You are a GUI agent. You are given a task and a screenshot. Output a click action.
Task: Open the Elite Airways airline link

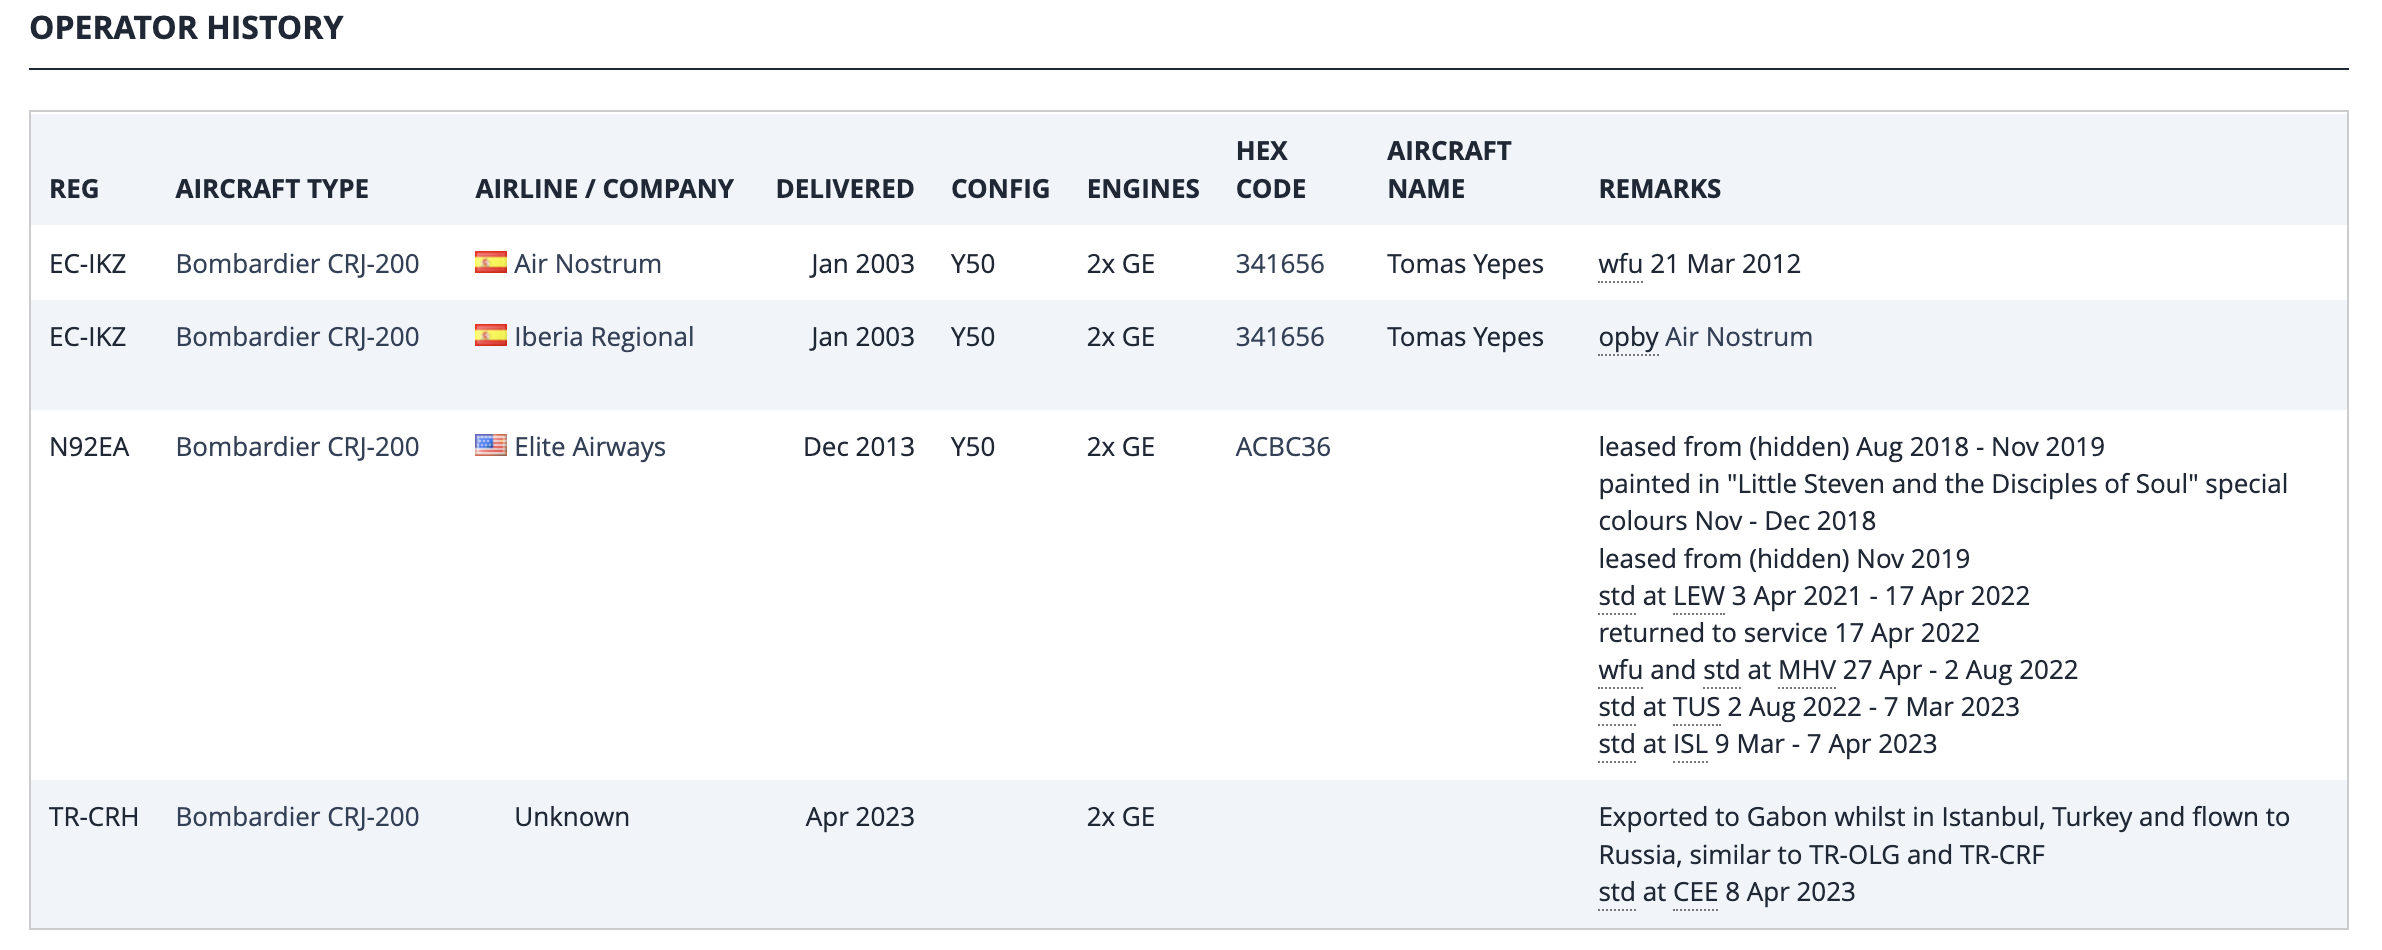pyautogui.click(x=589, y=447)
